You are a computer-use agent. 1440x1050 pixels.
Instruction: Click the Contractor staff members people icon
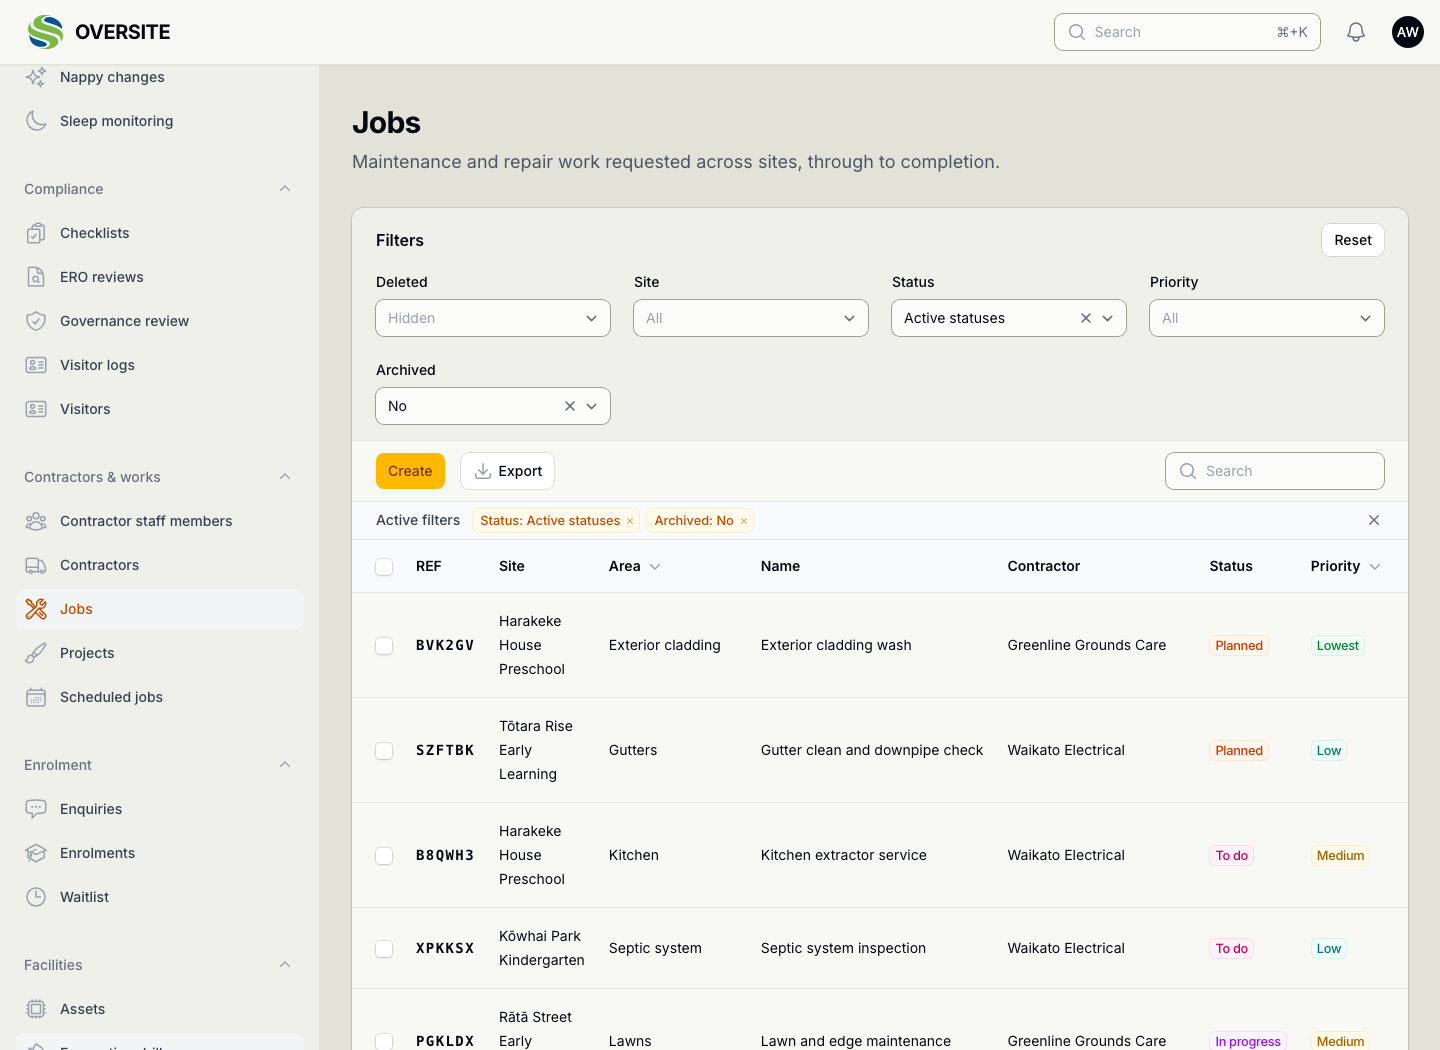(x=36, y=521)
